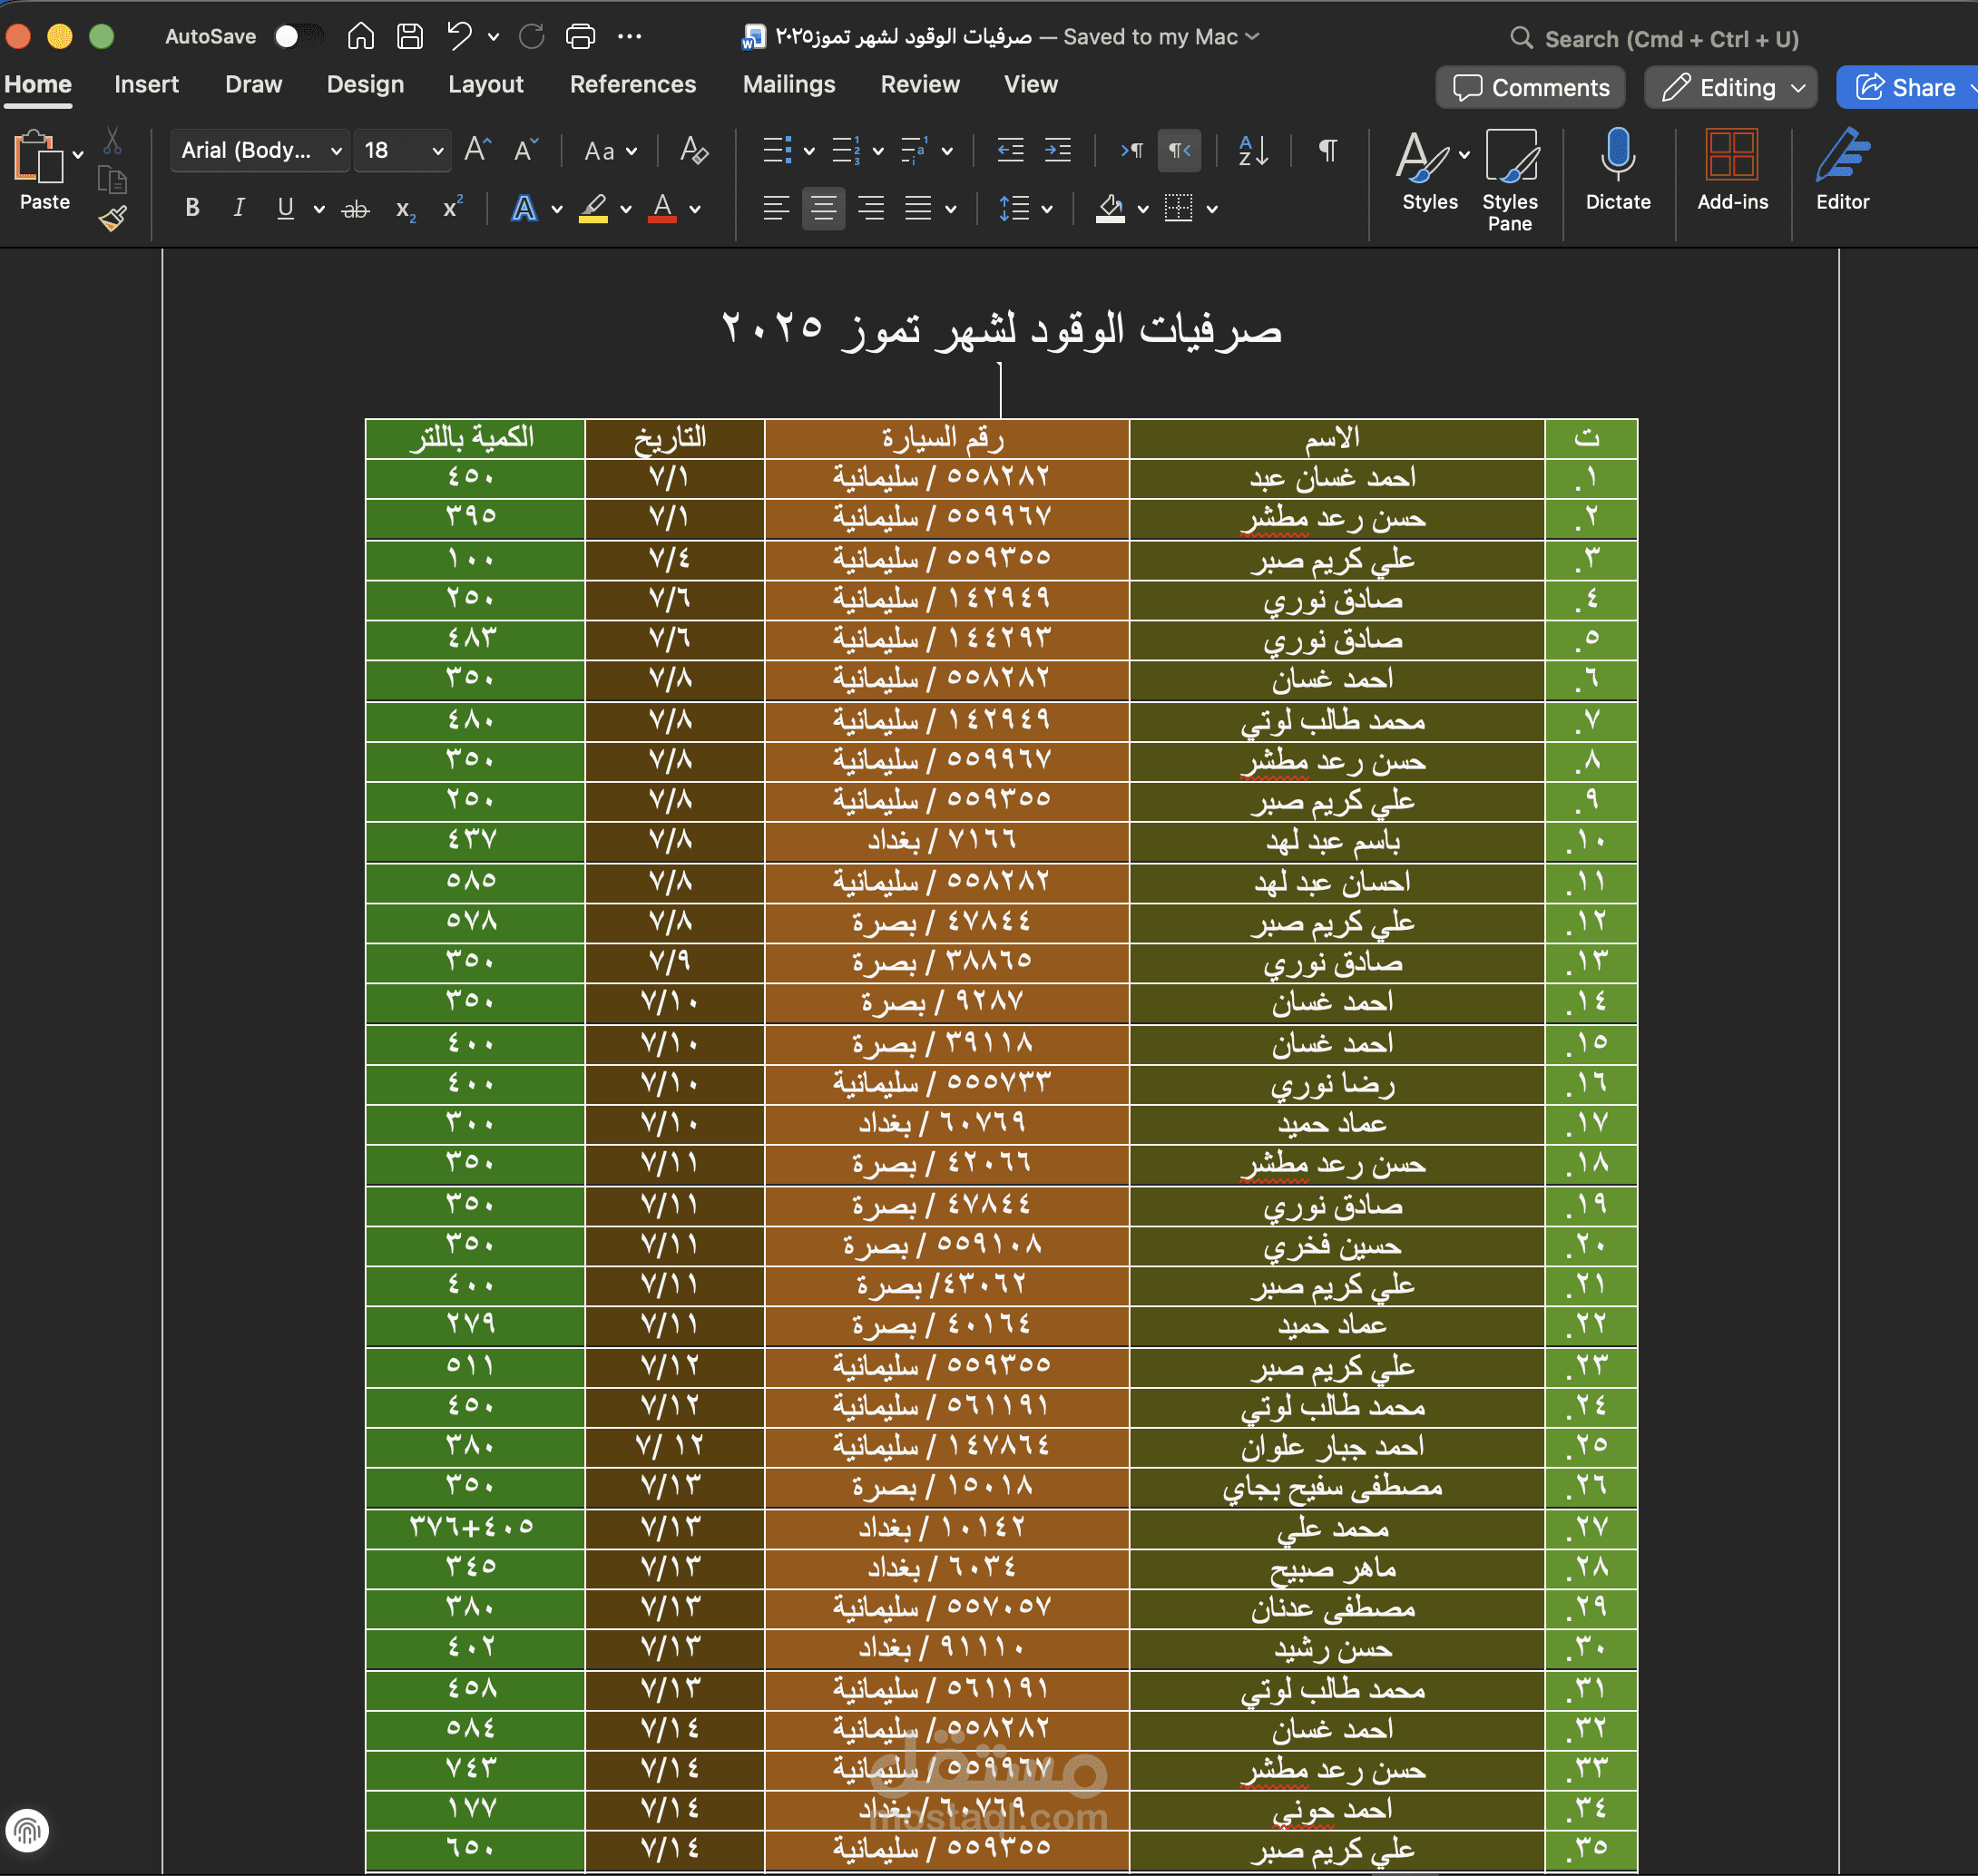Switch to the Layout tab
Screen dimensions: 1978x1876
click(485, 84)
